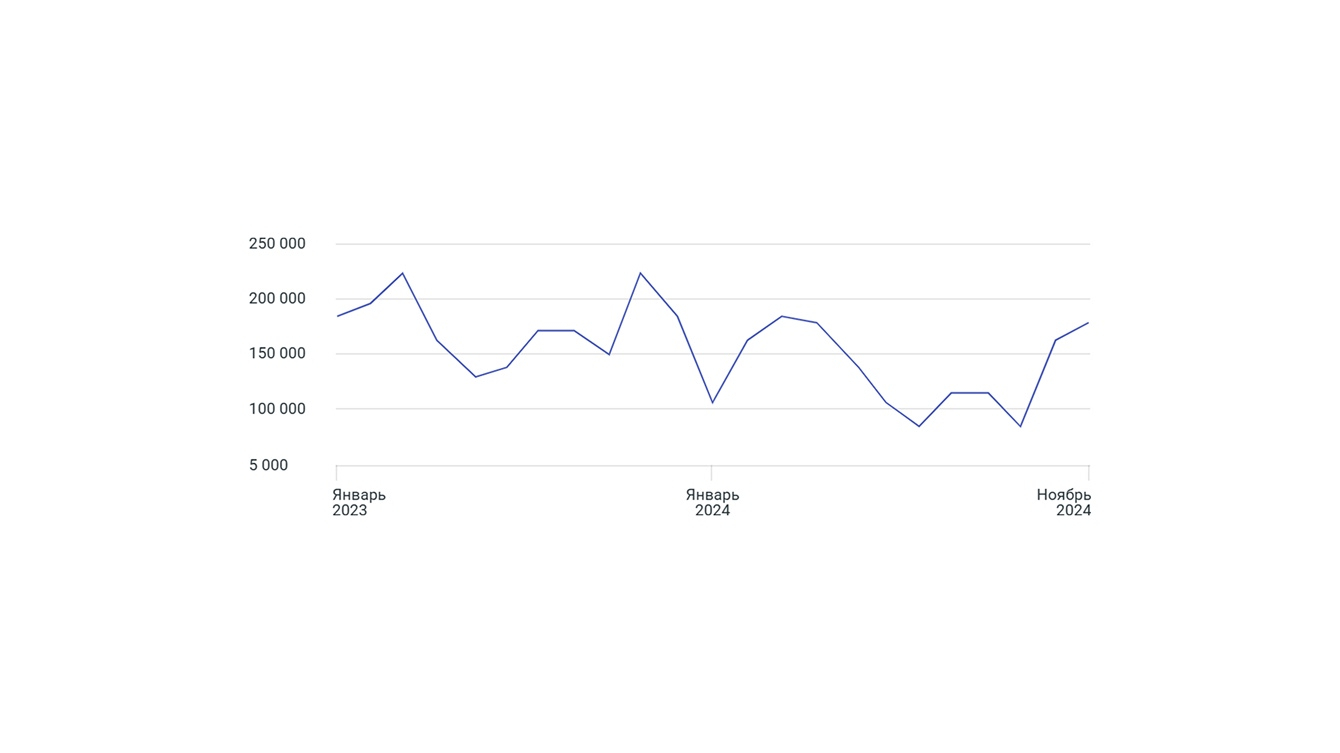Screen dimensions: 1340x753
Task: Click the line's low point above the Январь 2024 tick
Action: click(712, 403)
